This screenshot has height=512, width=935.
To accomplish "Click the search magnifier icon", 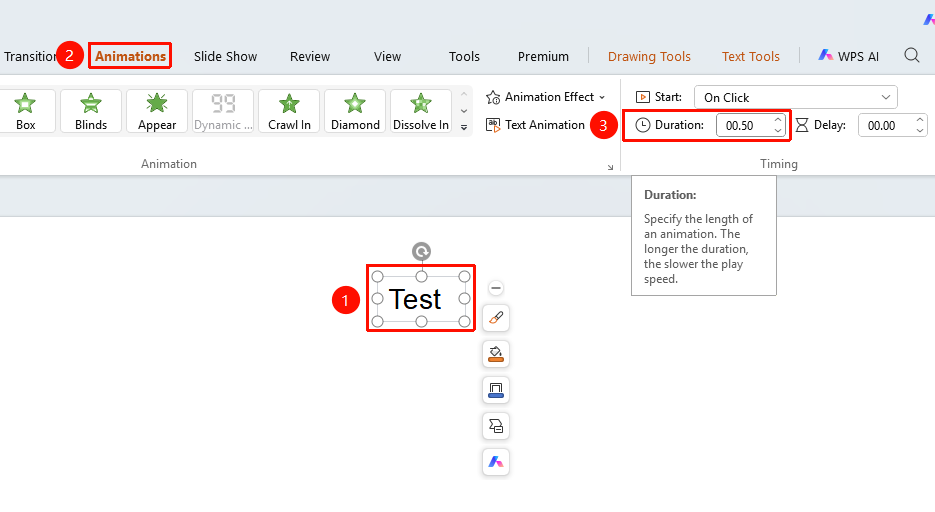I will coord(911,56).
